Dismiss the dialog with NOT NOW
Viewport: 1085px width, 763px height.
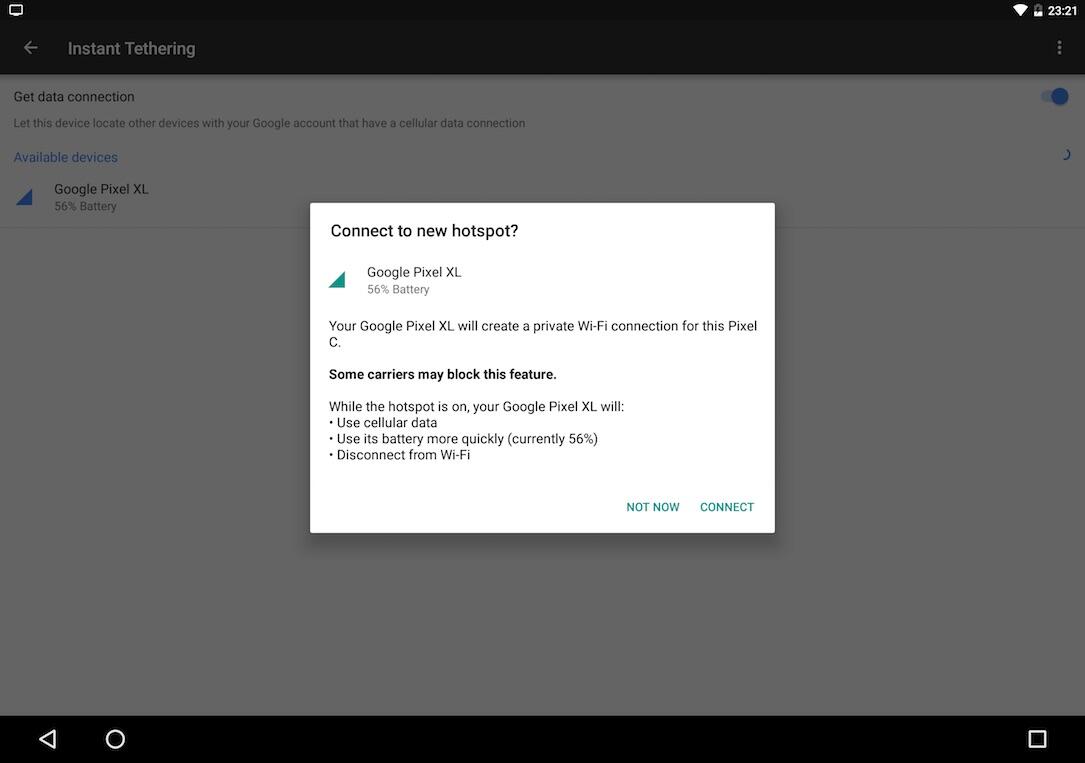click(652, 507)
